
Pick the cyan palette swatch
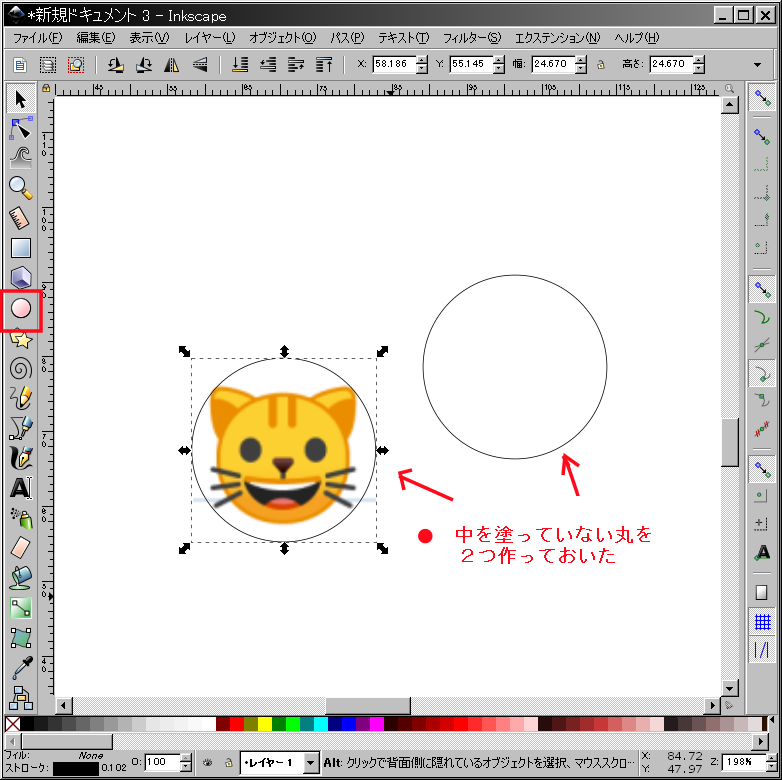click(321, 724)
